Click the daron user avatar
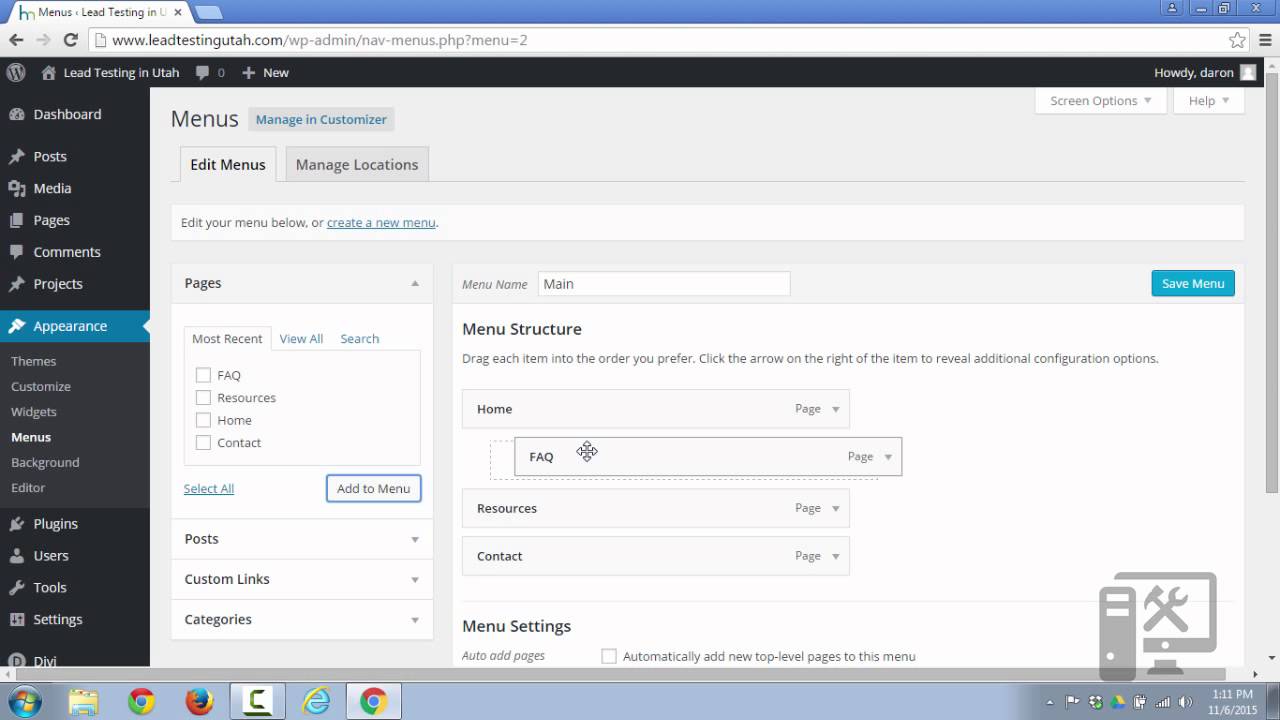This screenshot has height=720, width=1280. (1248, 72)
